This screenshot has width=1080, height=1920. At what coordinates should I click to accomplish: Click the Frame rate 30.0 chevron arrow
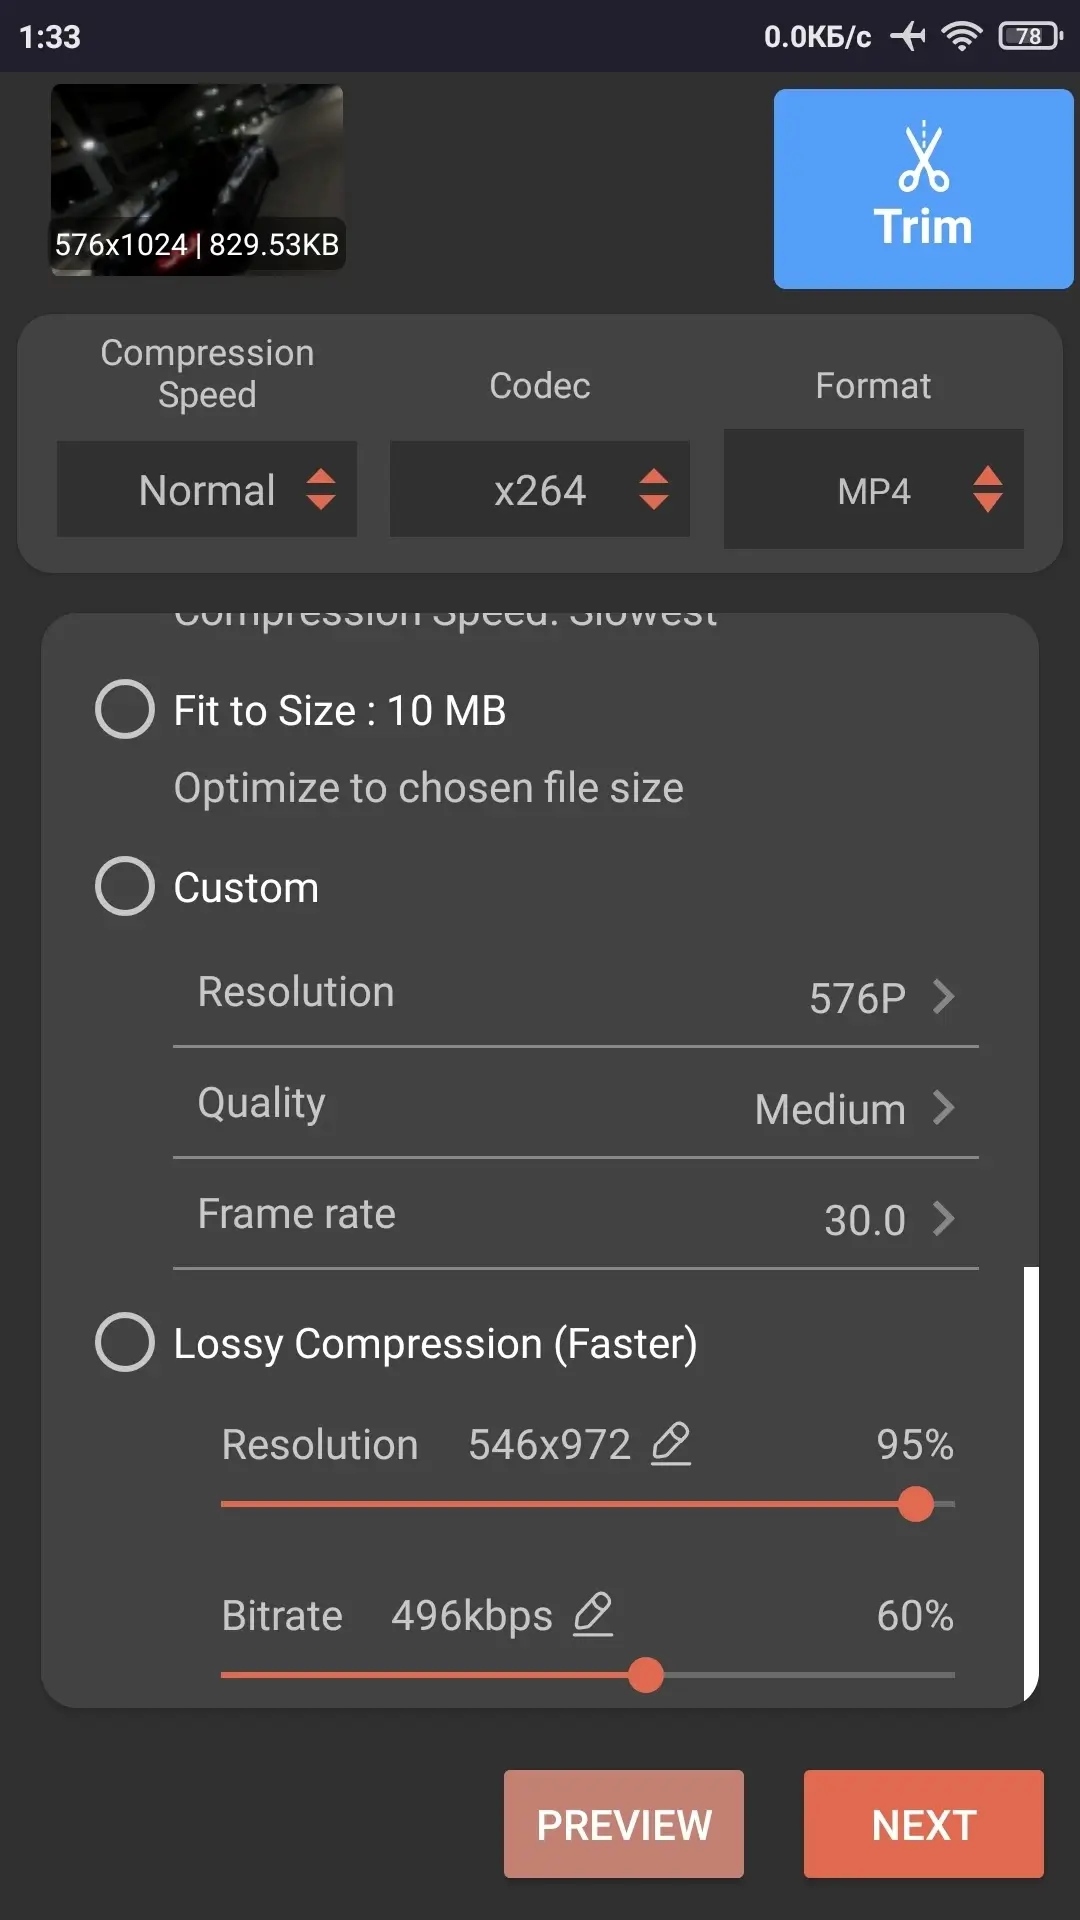pyautogui.click(x=943, y=1219)
